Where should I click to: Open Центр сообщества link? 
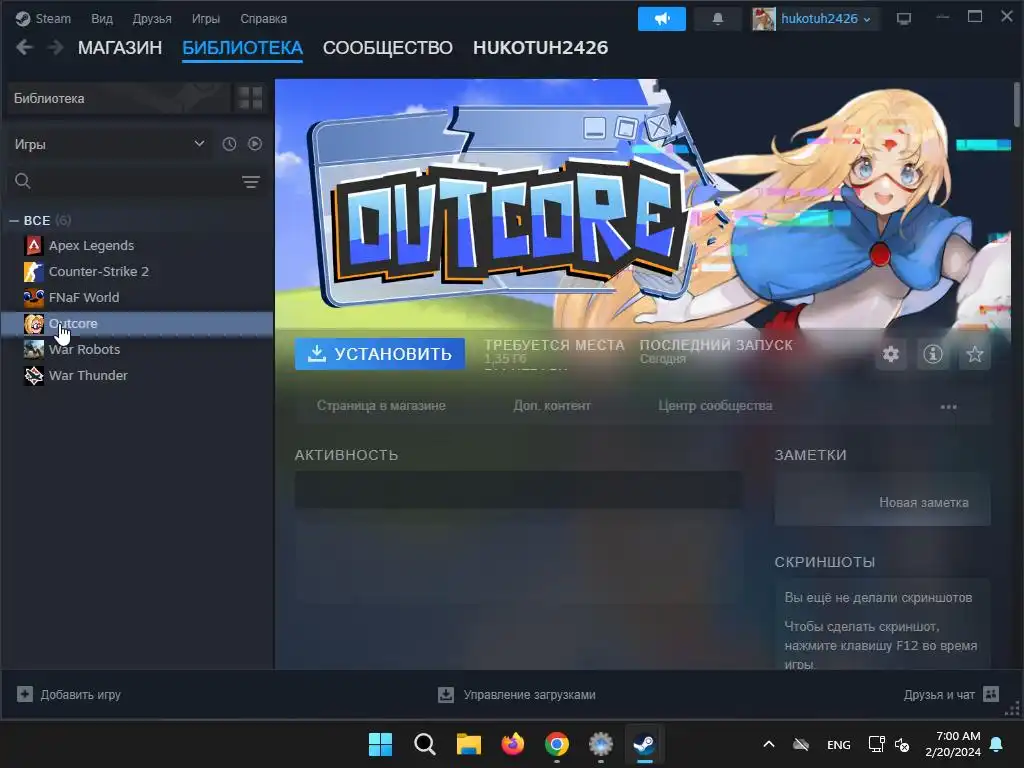(x=715, y=406)
